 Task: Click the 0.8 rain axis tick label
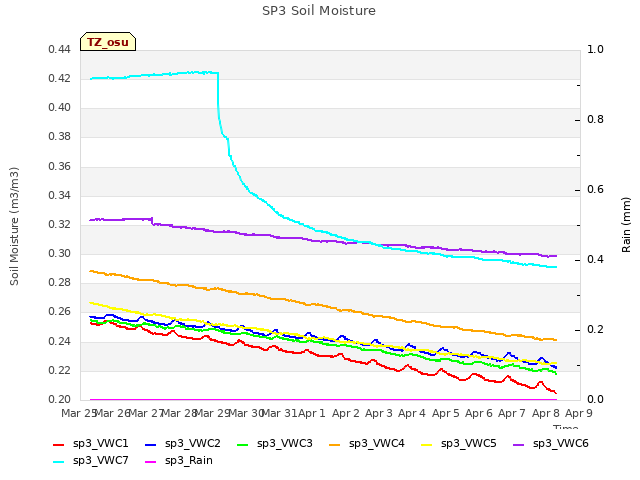(595, 120)
